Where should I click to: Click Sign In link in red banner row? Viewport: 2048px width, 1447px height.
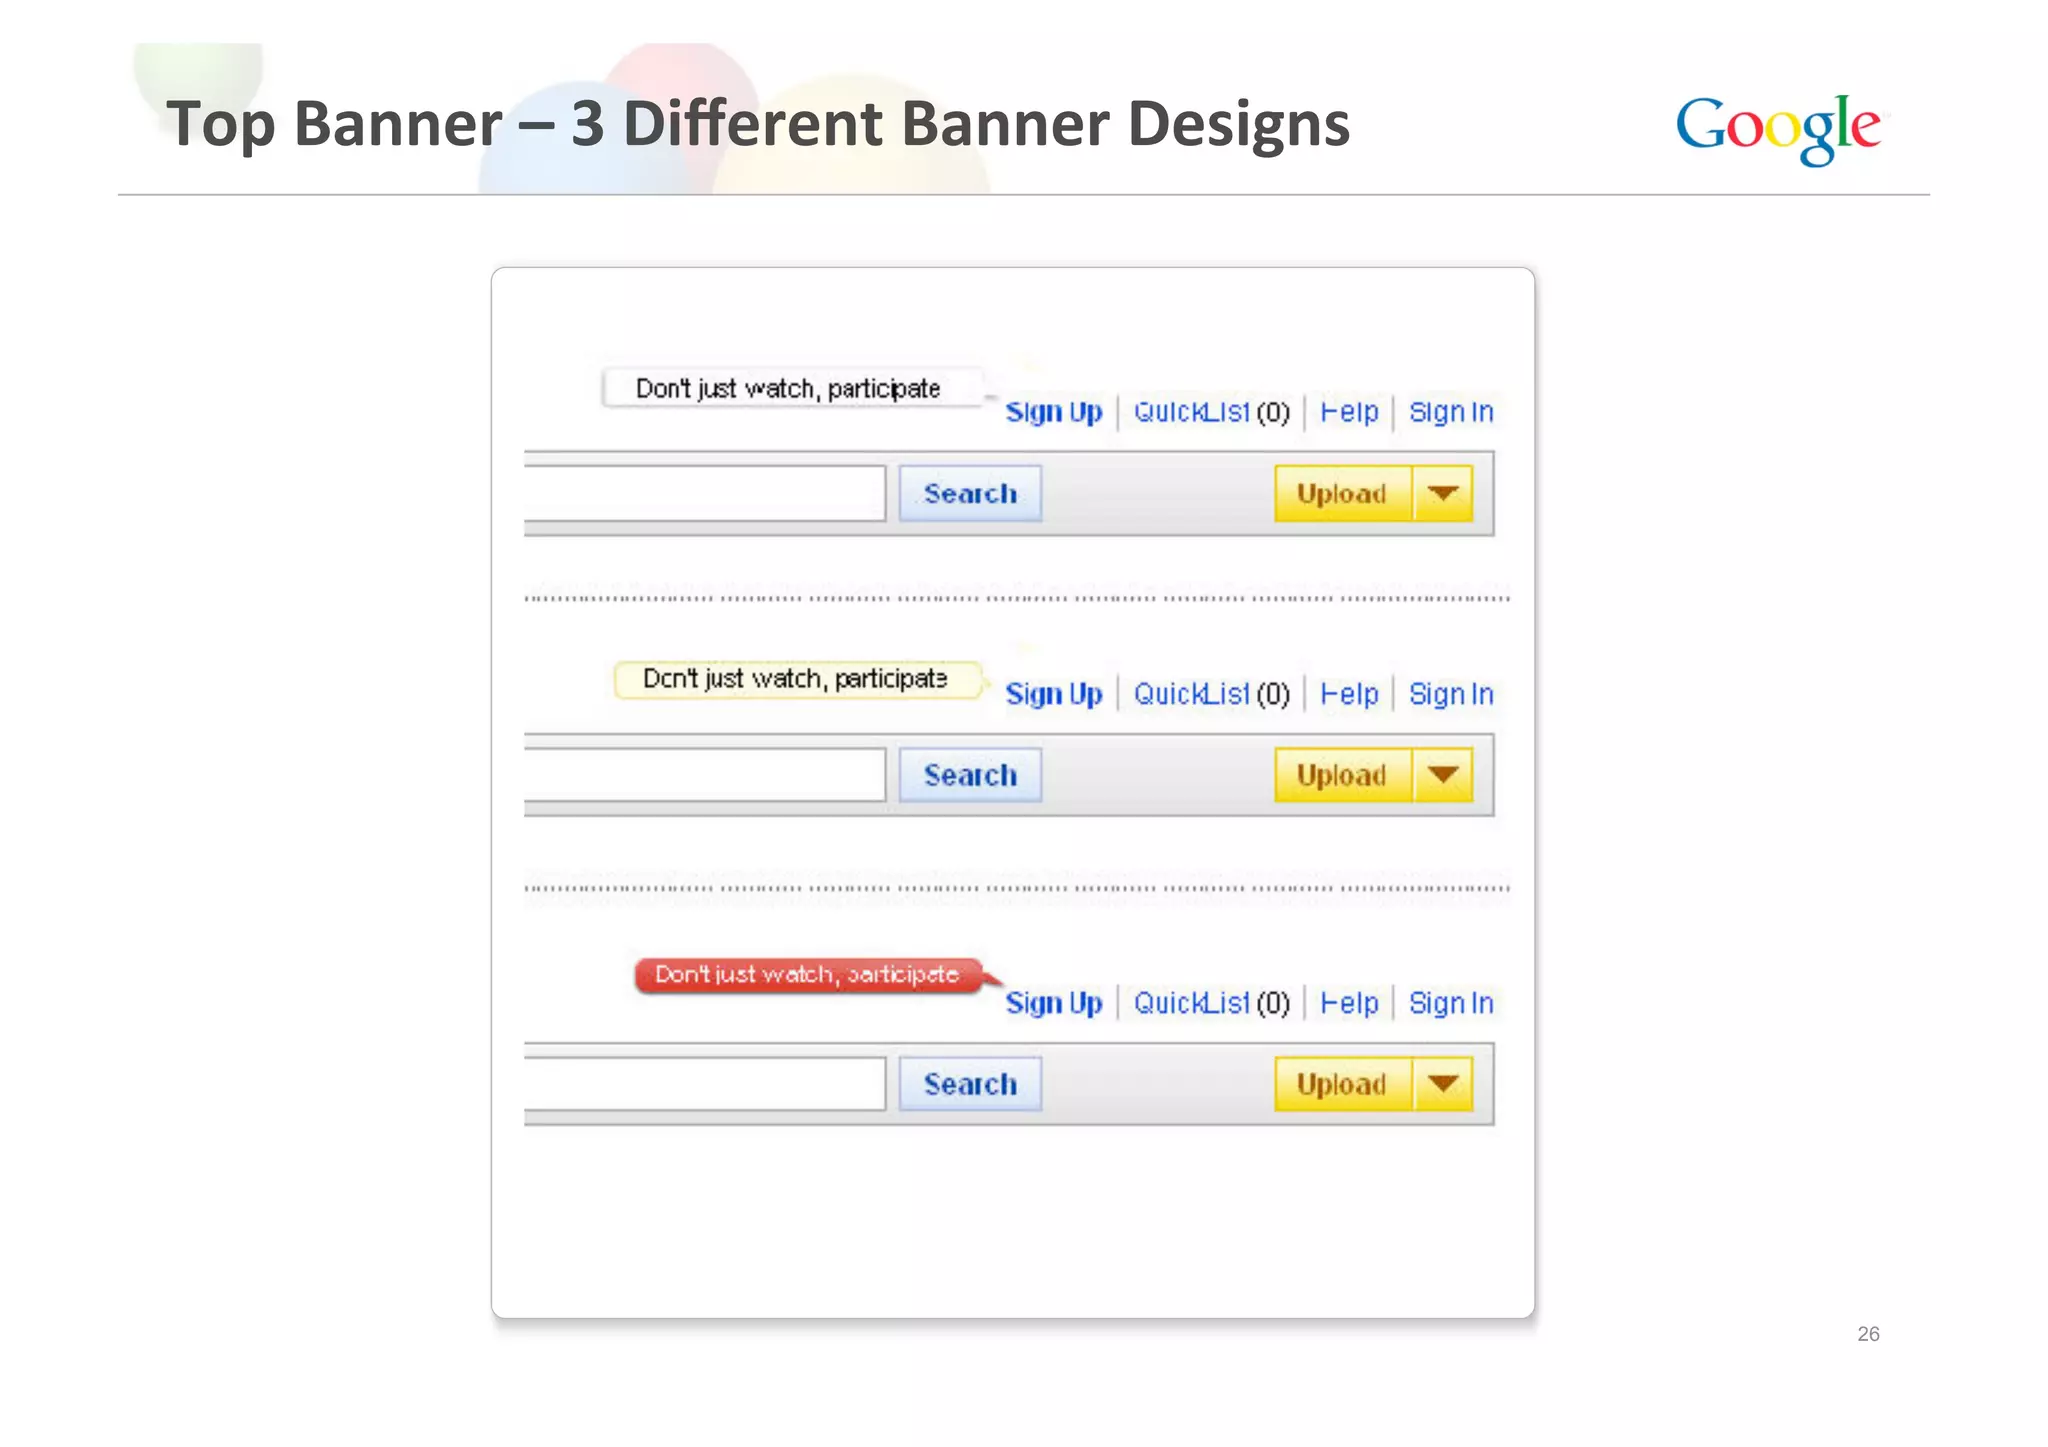coord(1451,1003)
